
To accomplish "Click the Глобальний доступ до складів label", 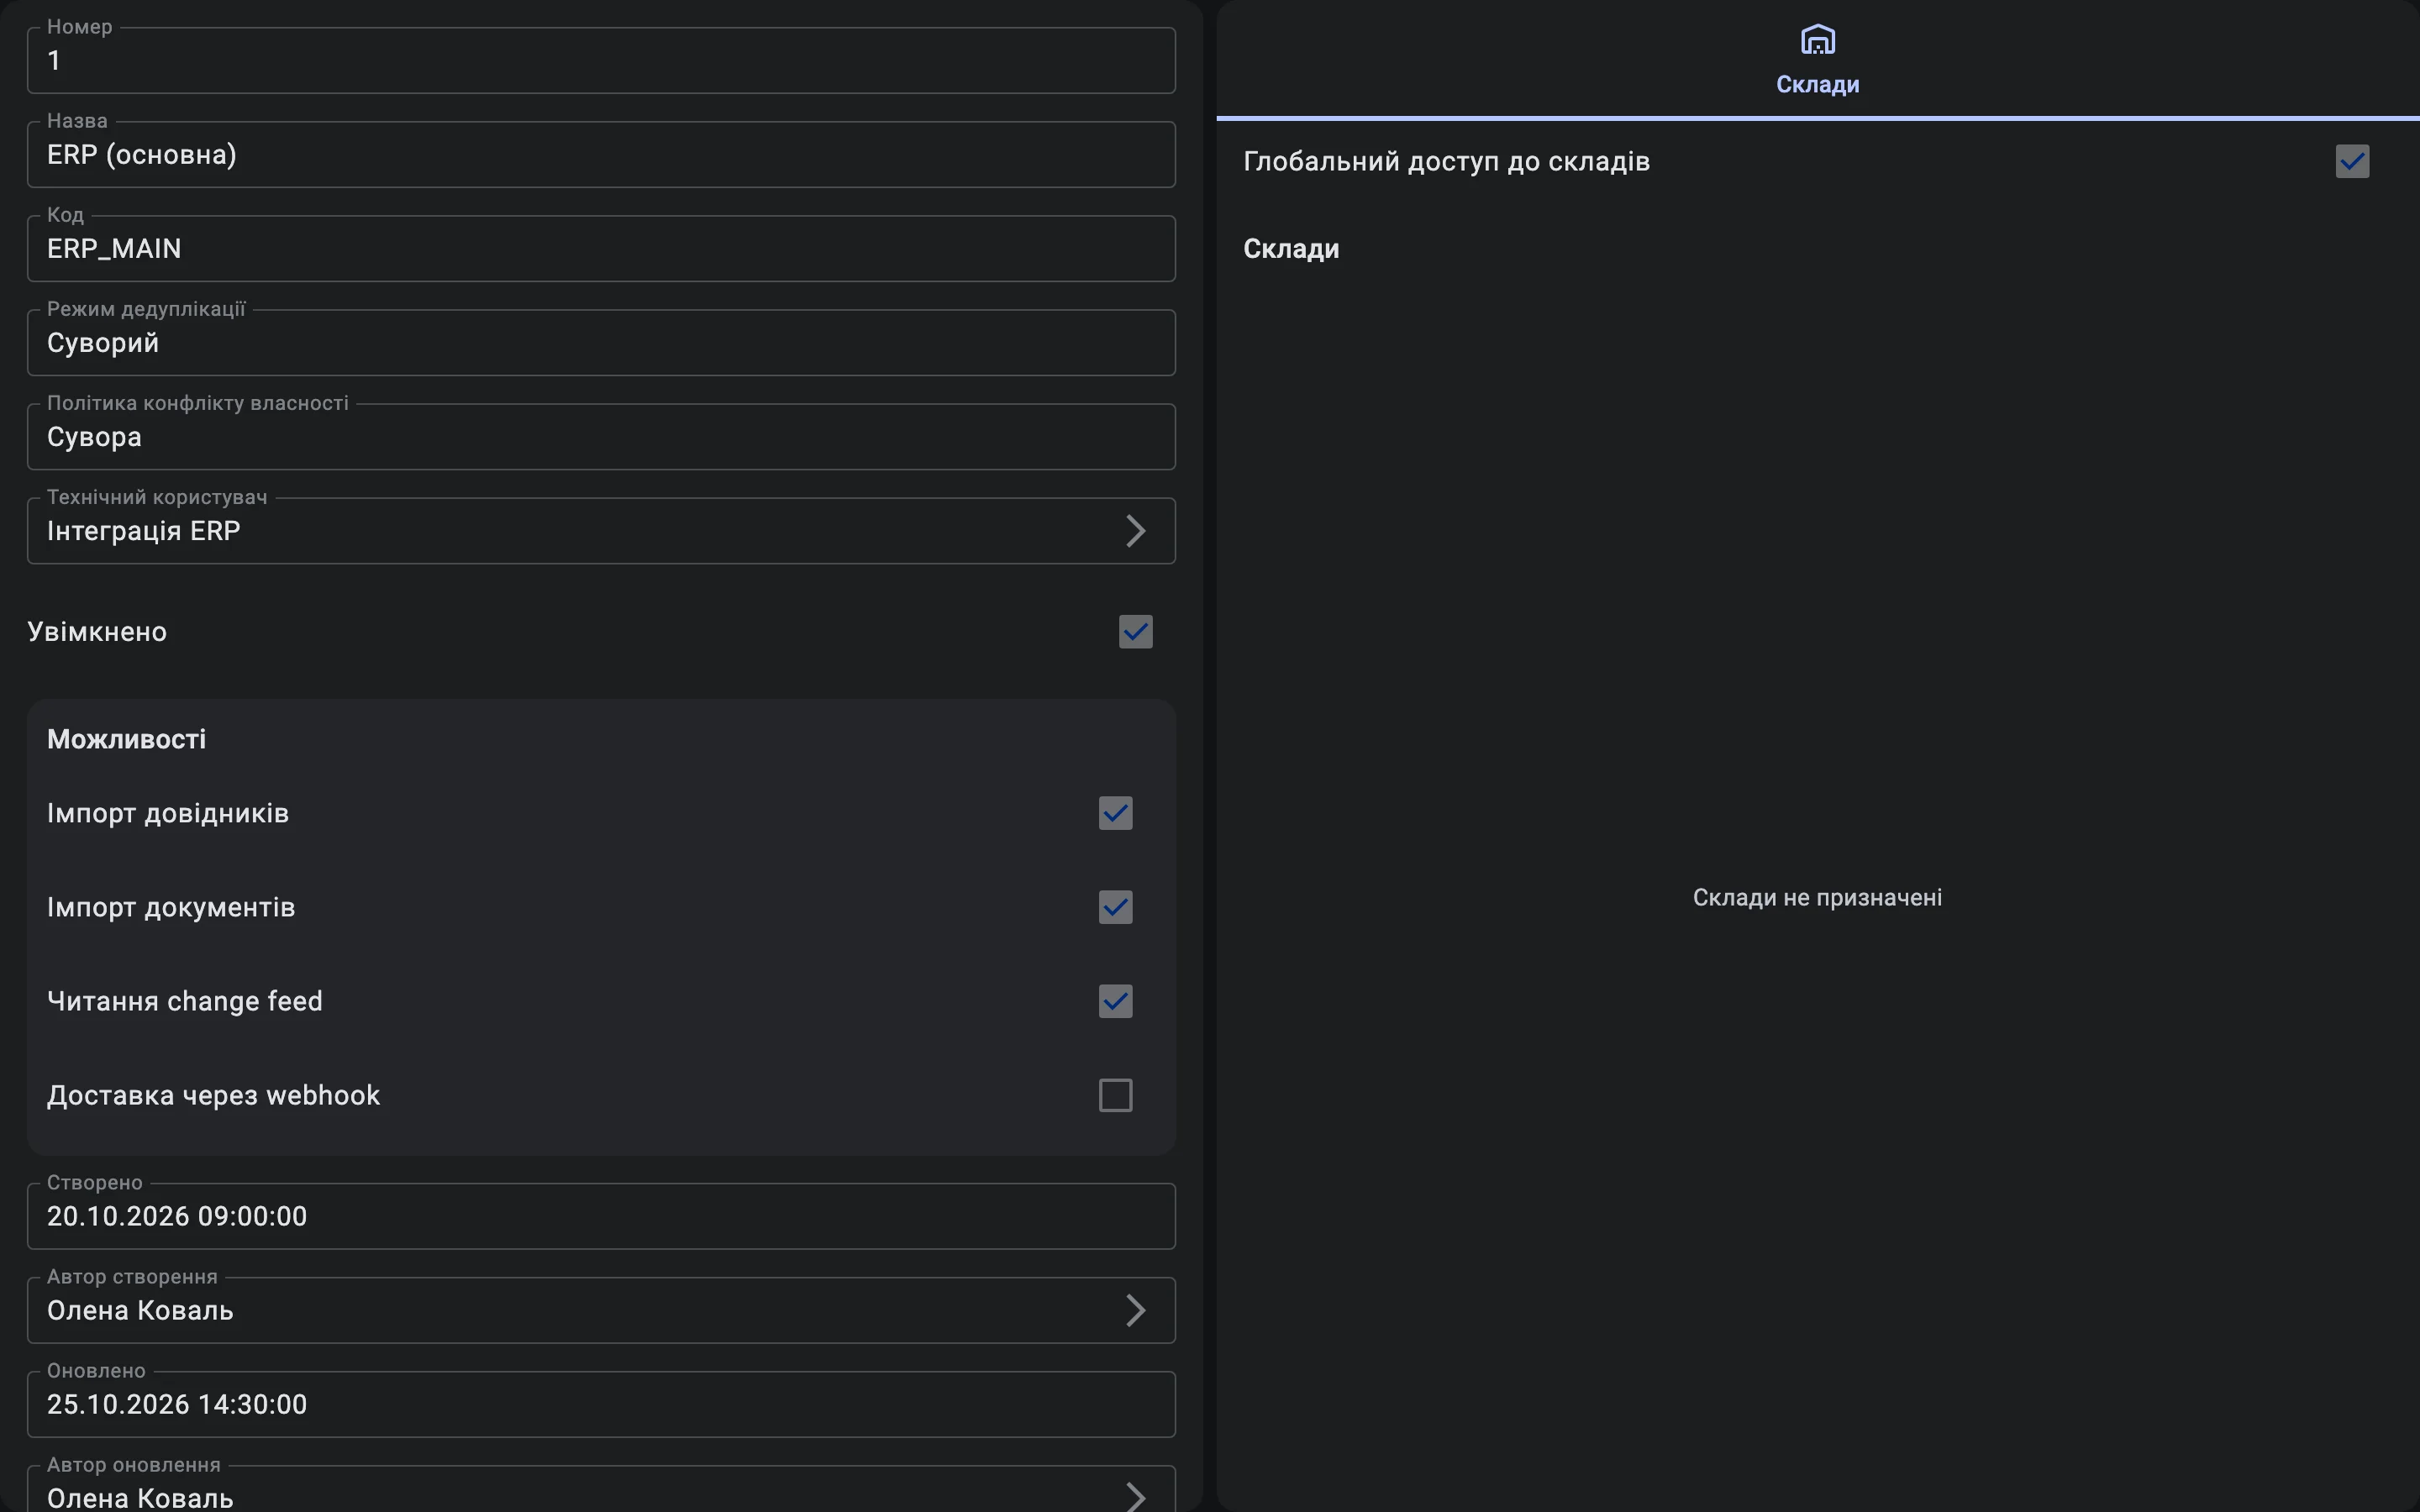I will 1446,162.
